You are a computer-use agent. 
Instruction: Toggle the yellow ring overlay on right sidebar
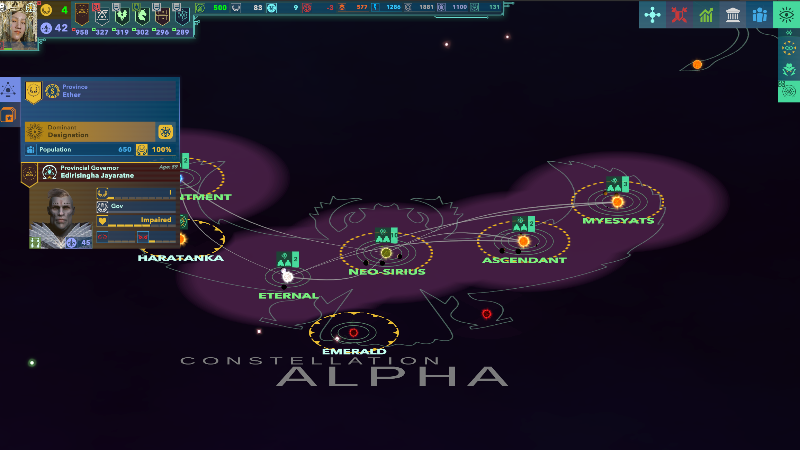point(789,48)
